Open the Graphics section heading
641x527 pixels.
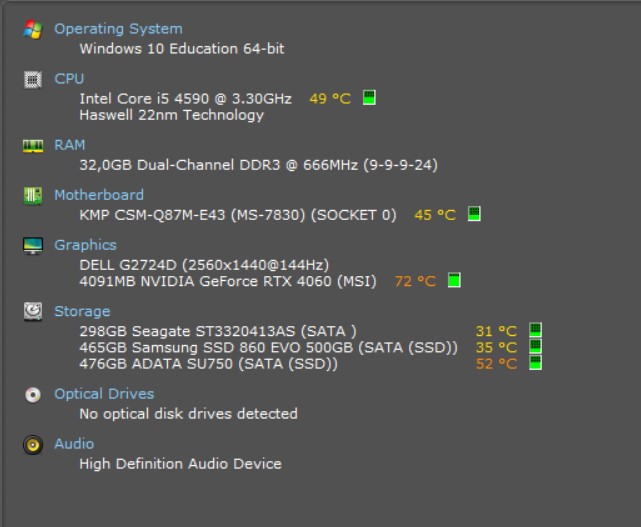(x=85, y=245)
